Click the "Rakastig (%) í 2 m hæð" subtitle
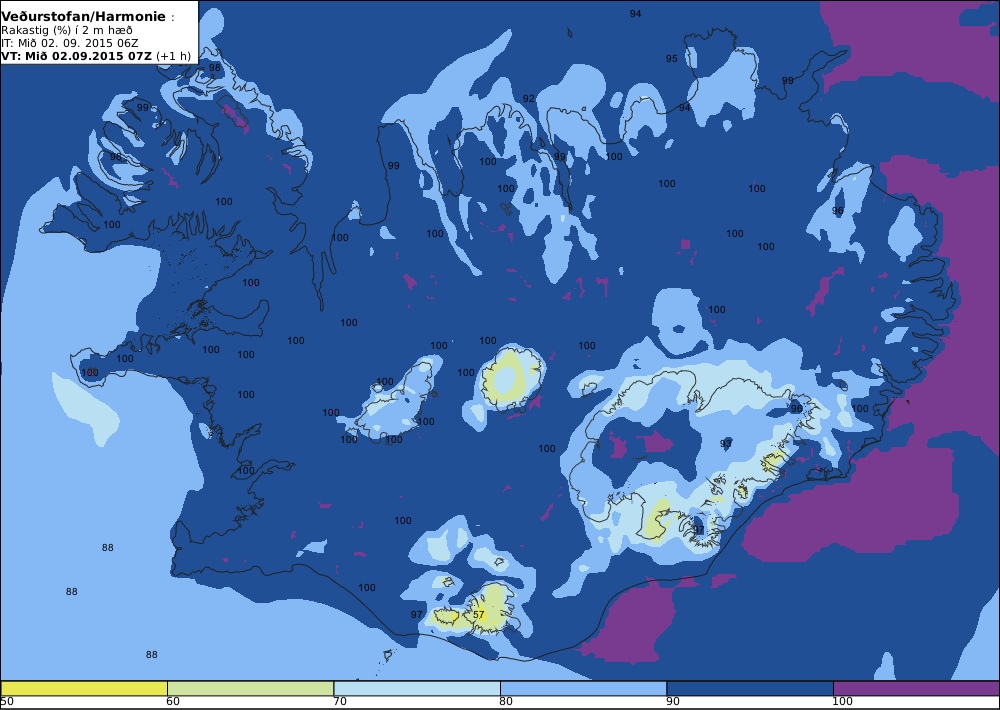 [x=67, y=31]
